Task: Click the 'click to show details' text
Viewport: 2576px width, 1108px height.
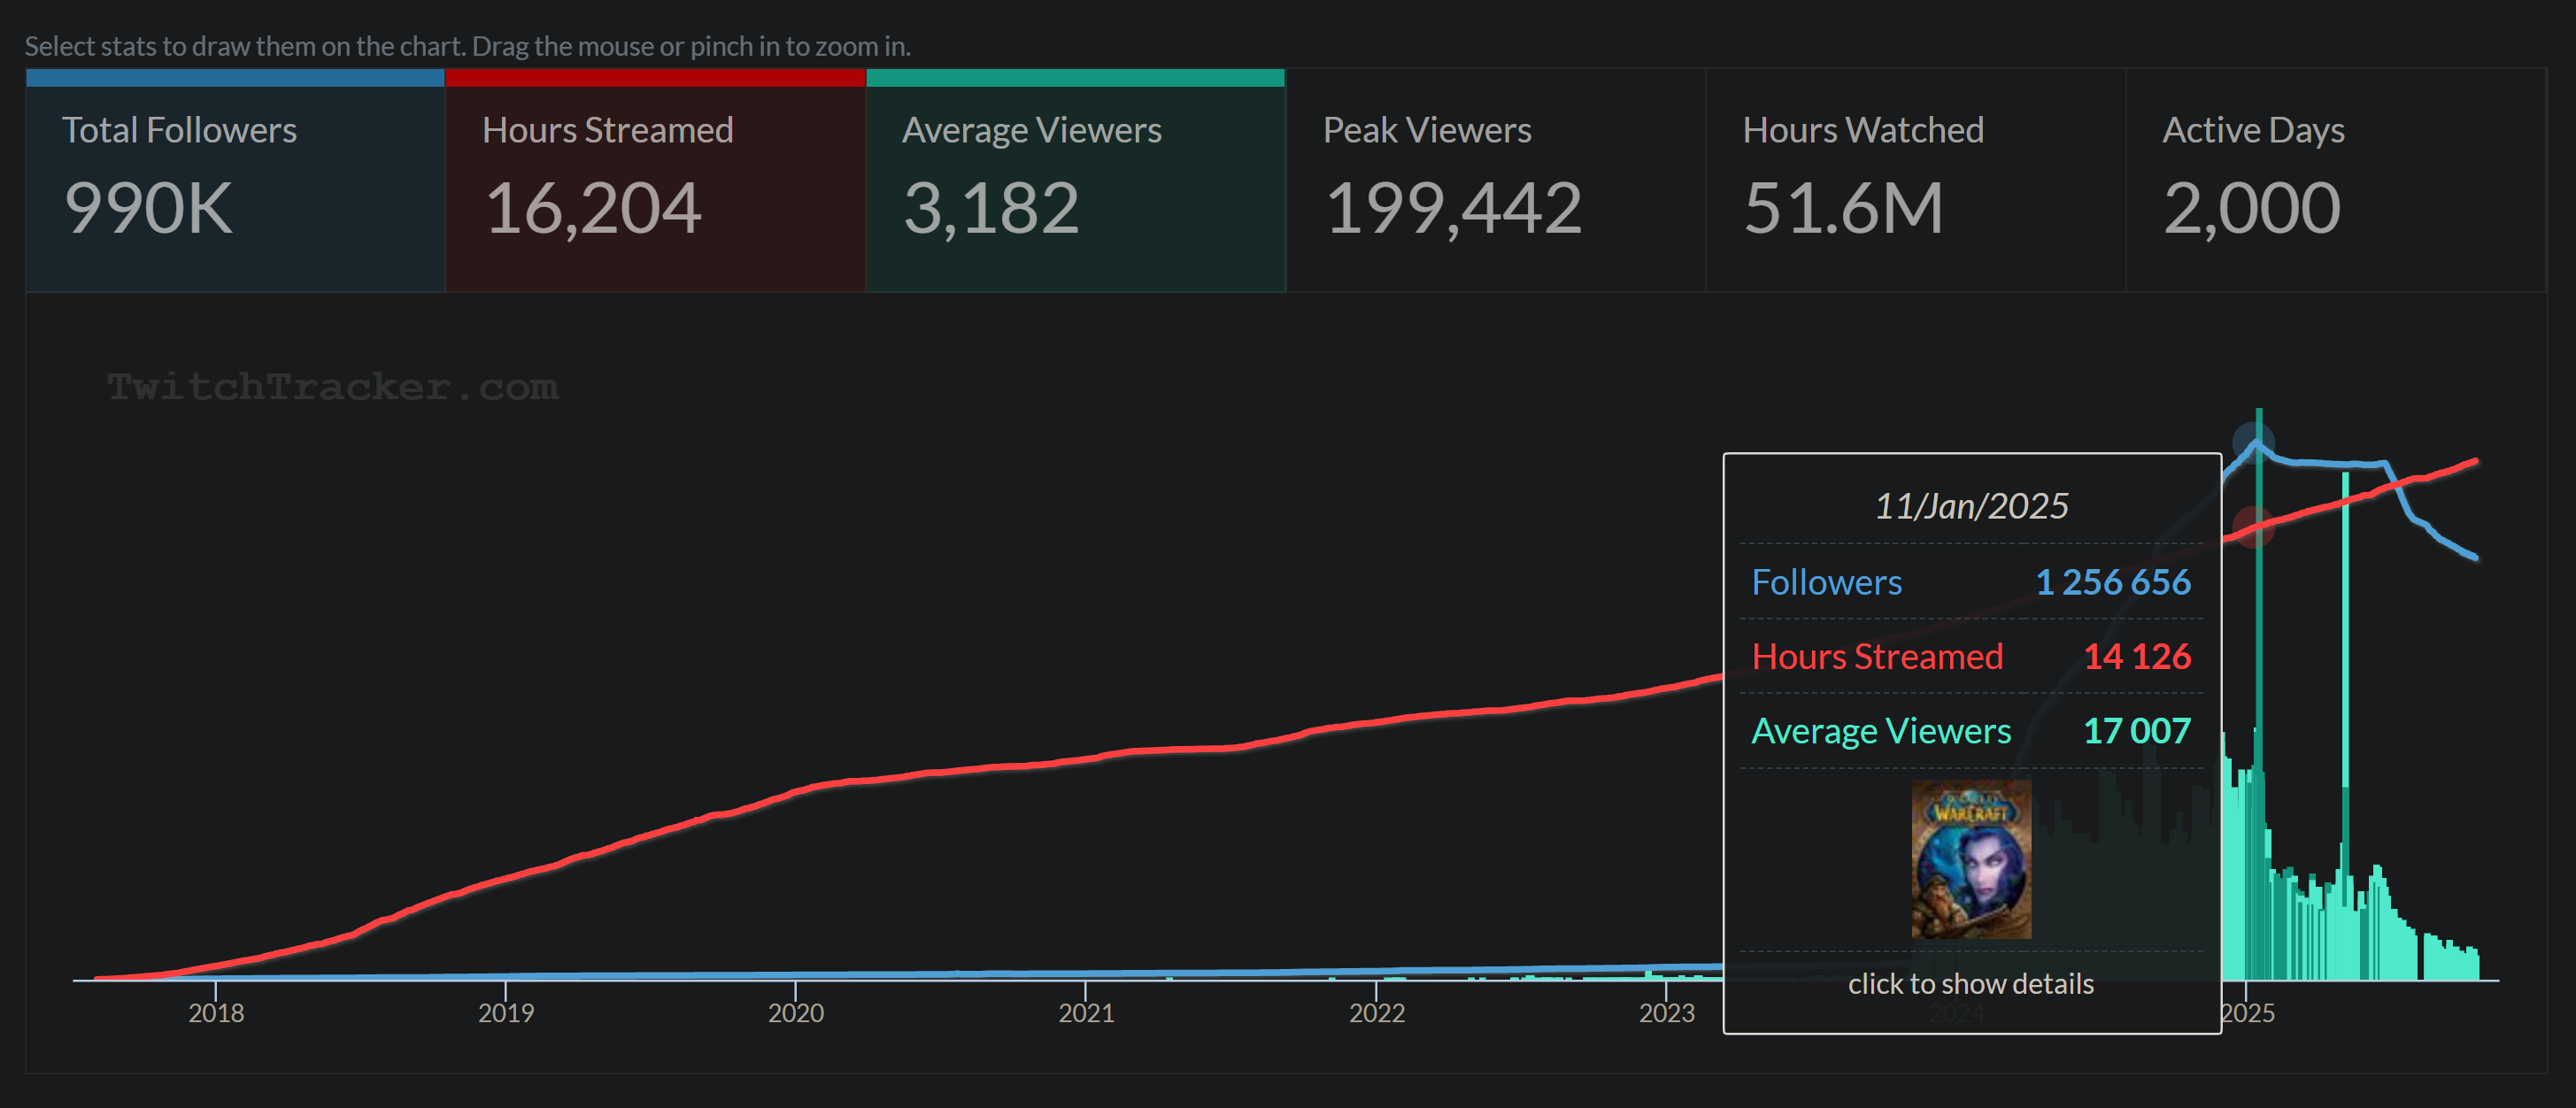Action: [x=1970, y=983]
